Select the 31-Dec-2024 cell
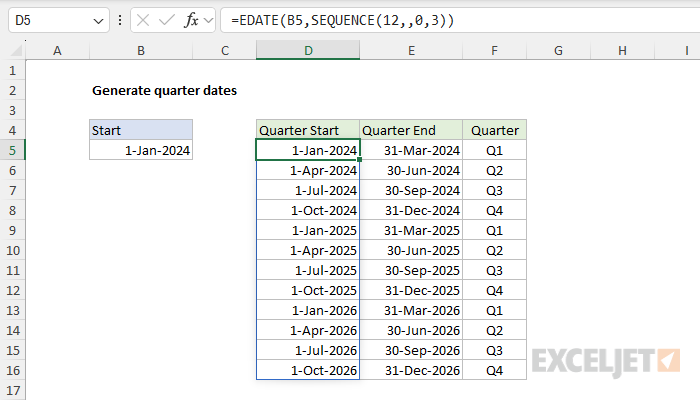Screen dimensions: 700x400 (411, 210)
